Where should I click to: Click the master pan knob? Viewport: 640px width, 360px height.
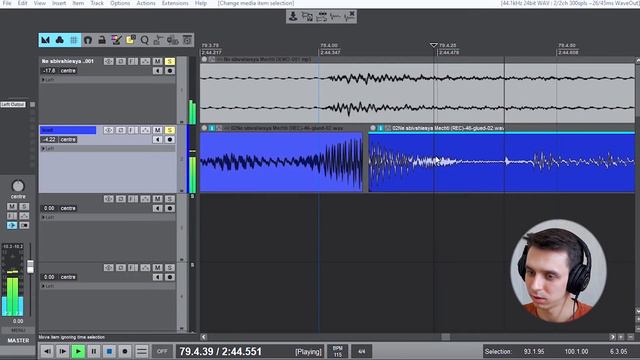(18, 186)
